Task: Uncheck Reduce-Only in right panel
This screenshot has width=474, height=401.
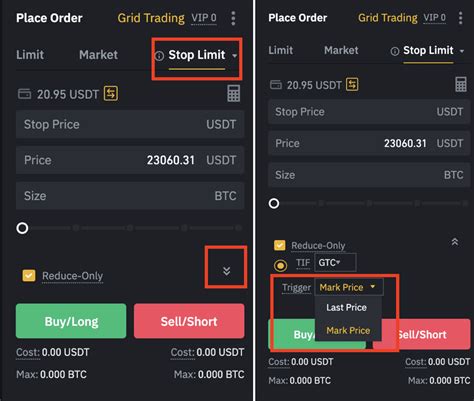Action: coord(279,245)
